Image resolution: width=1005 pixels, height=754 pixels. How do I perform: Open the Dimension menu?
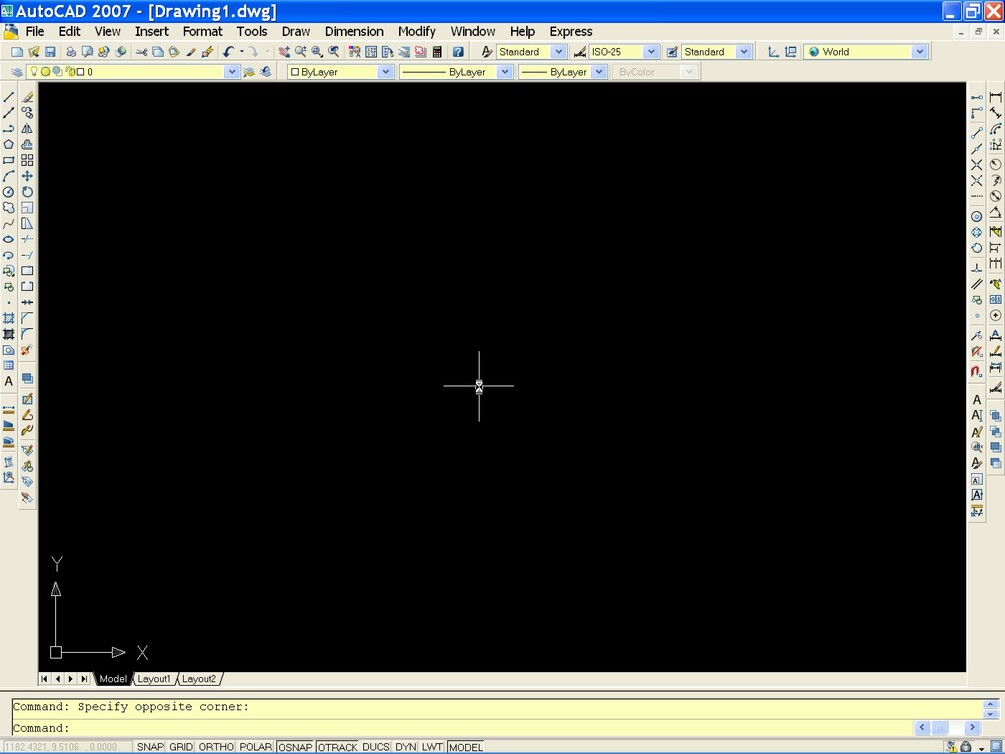(354, 31)
